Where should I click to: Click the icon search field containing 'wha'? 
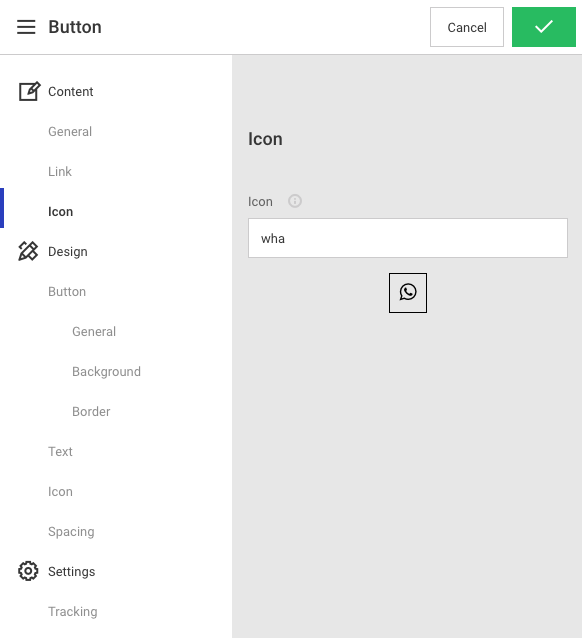408,238
